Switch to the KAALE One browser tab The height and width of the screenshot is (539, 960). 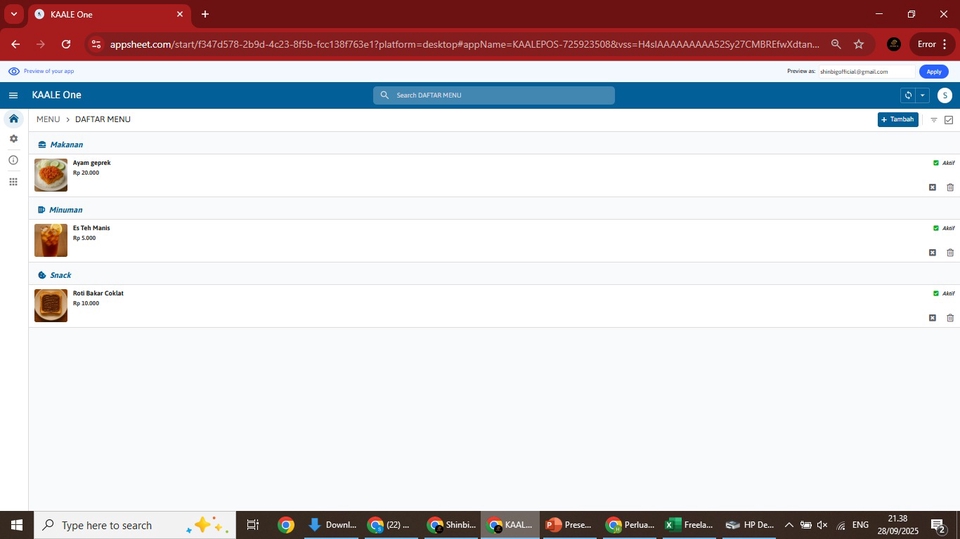pos(108,14)
